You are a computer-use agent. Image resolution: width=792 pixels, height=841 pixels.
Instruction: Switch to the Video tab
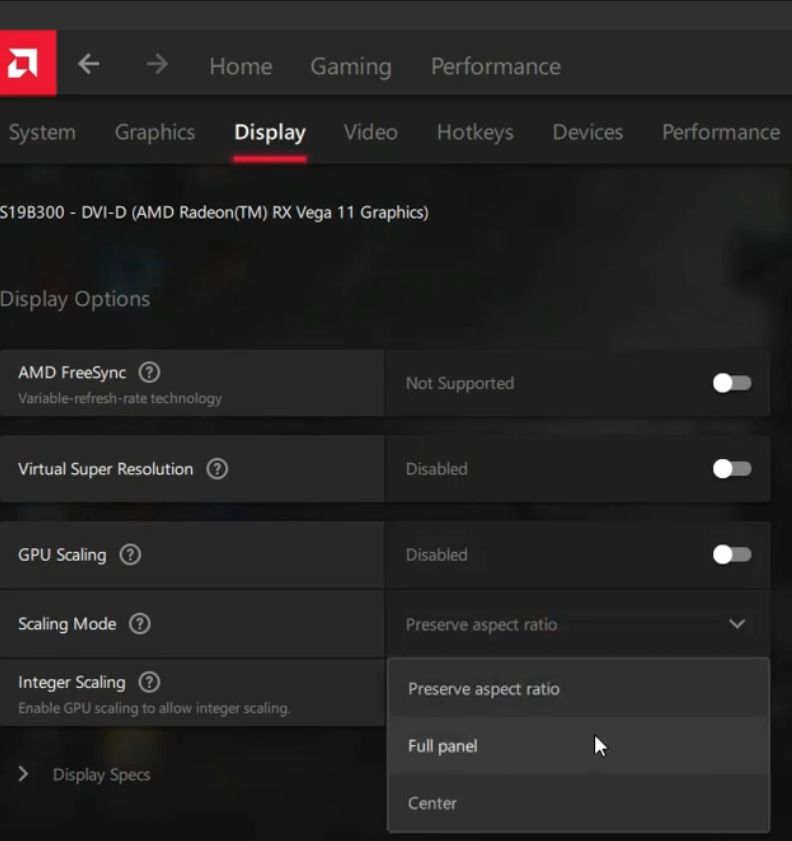click(x=371, y=132)
